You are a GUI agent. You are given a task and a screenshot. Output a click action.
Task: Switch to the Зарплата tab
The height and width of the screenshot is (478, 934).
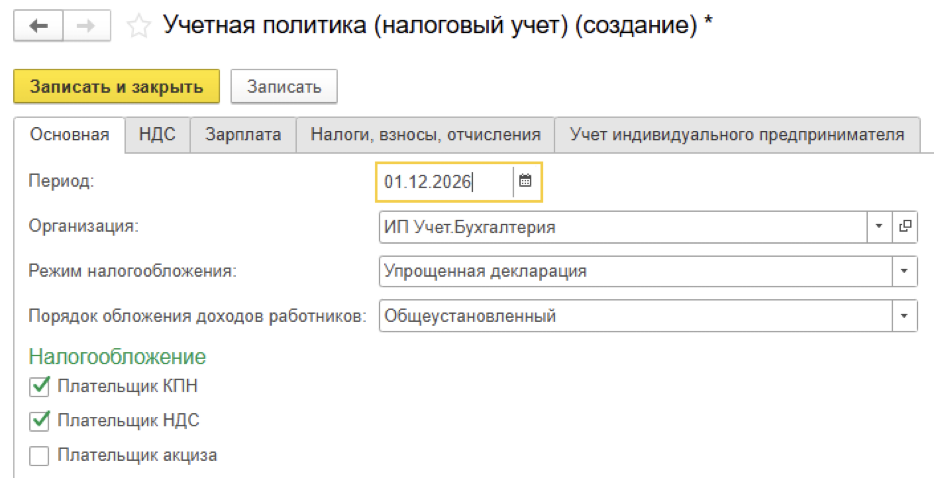(243, 135)
